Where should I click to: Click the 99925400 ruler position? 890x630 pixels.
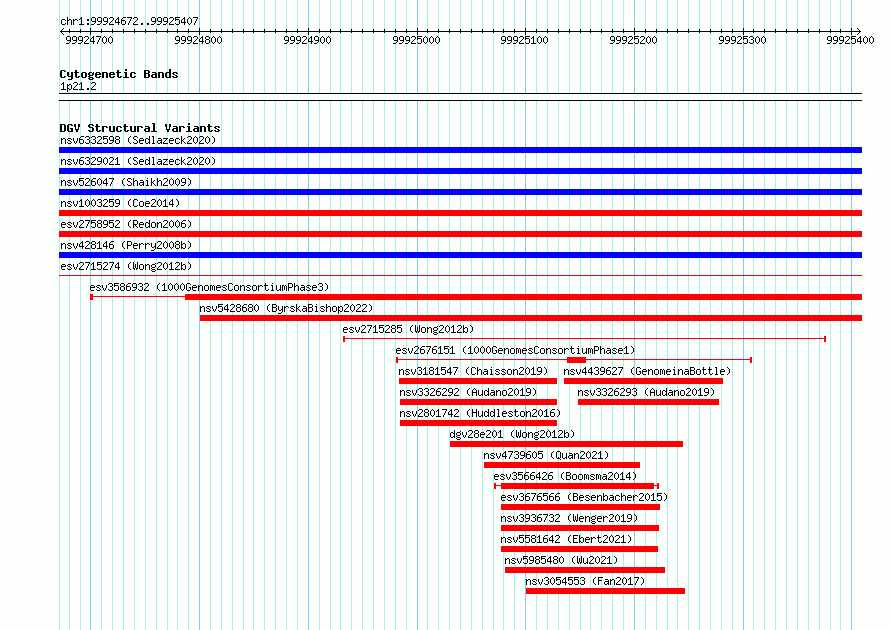pyautogui.click(x=850, y=40)
